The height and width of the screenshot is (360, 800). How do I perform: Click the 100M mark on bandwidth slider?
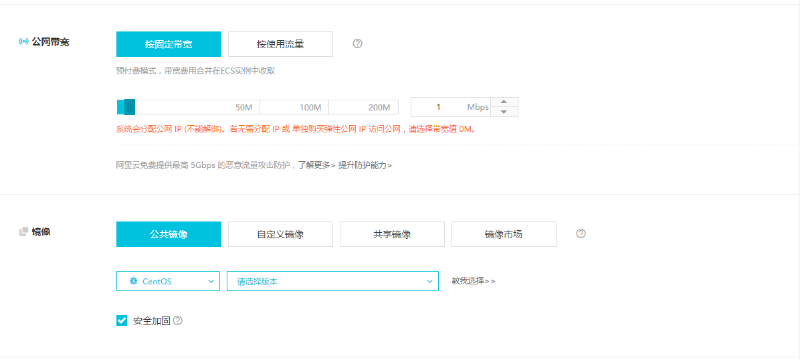point(310,108)
